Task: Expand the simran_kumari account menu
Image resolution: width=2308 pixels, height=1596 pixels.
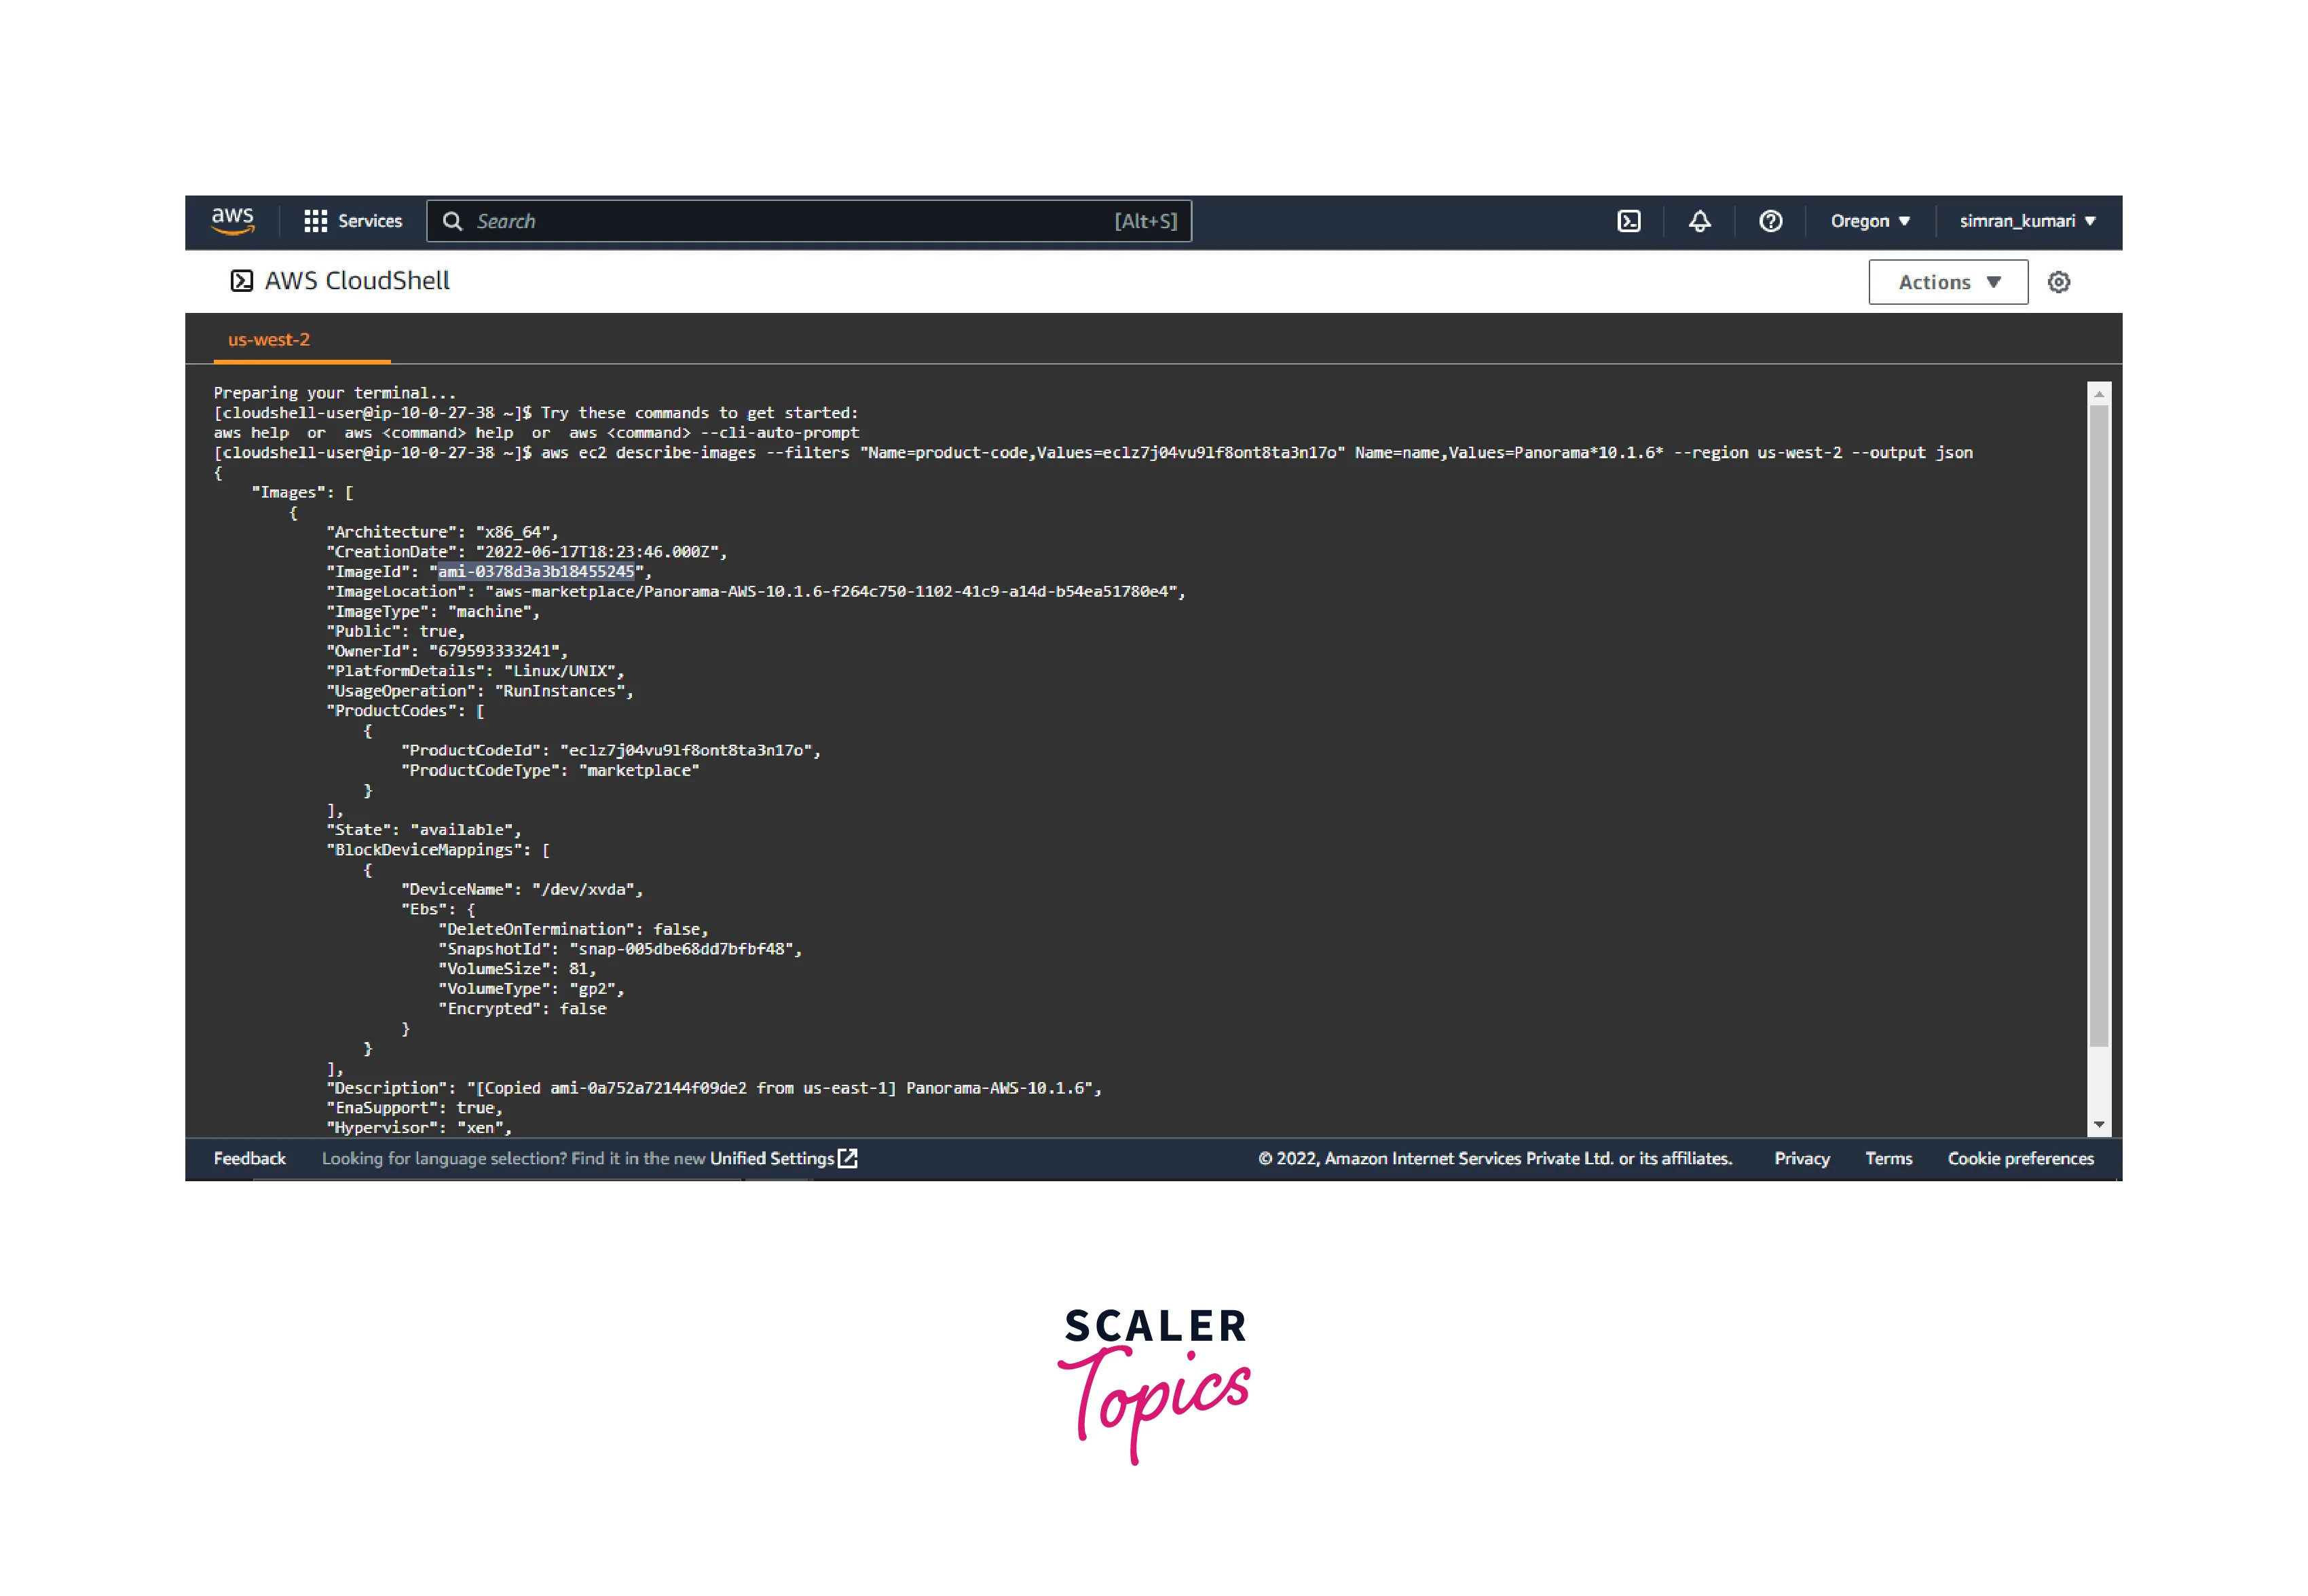Action: (2026, 221)
